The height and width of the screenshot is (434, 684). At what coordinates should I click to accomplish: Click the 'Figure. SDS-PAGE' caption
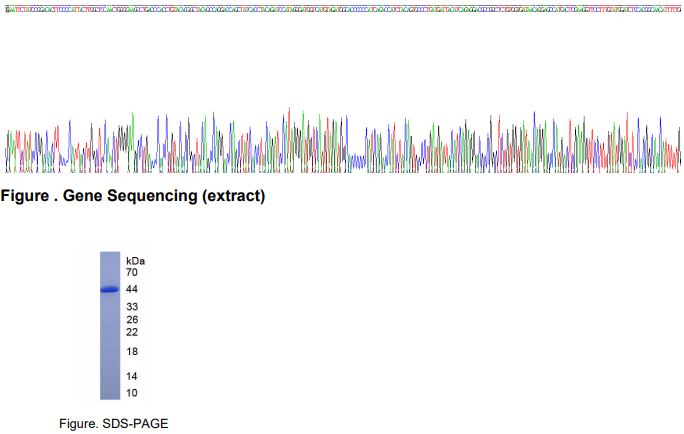click(x=114, y=424)
